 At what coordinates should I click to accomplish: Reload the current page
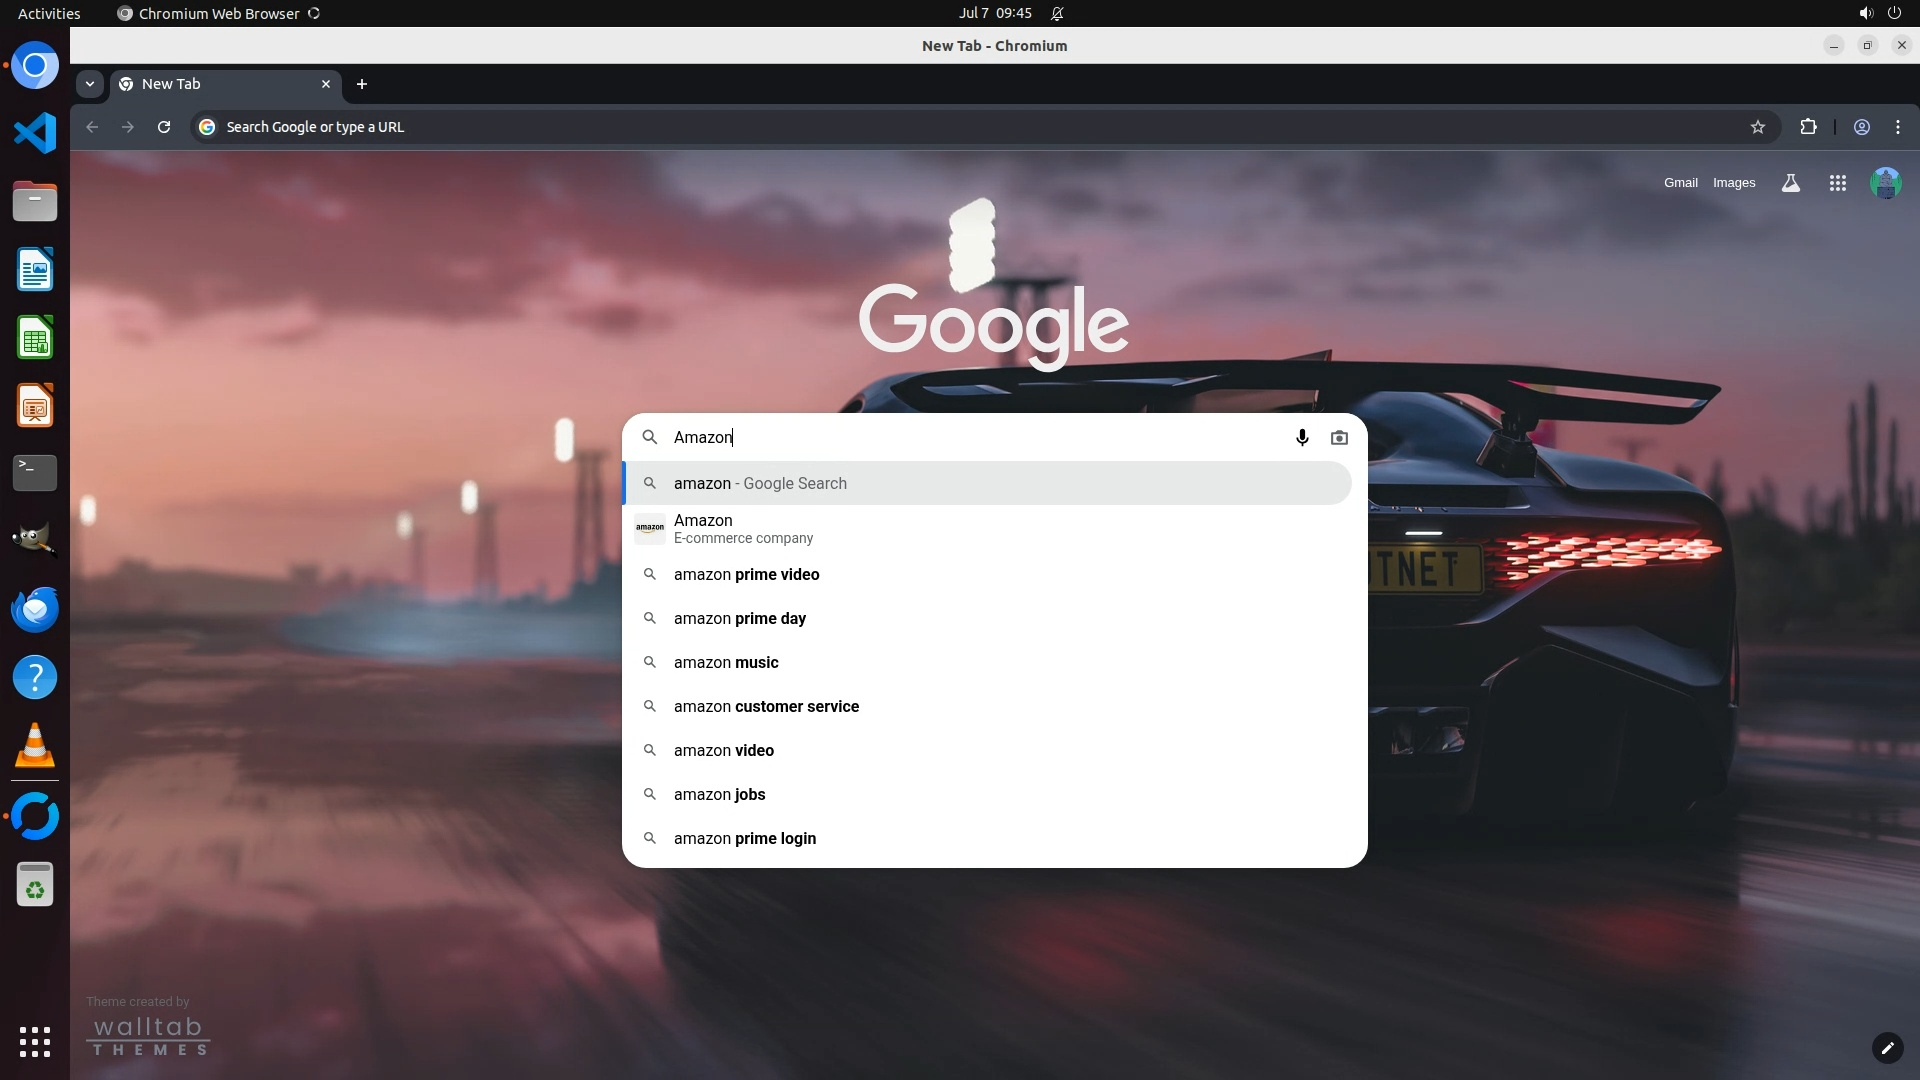pyautogui.click(x=164, y=127)
